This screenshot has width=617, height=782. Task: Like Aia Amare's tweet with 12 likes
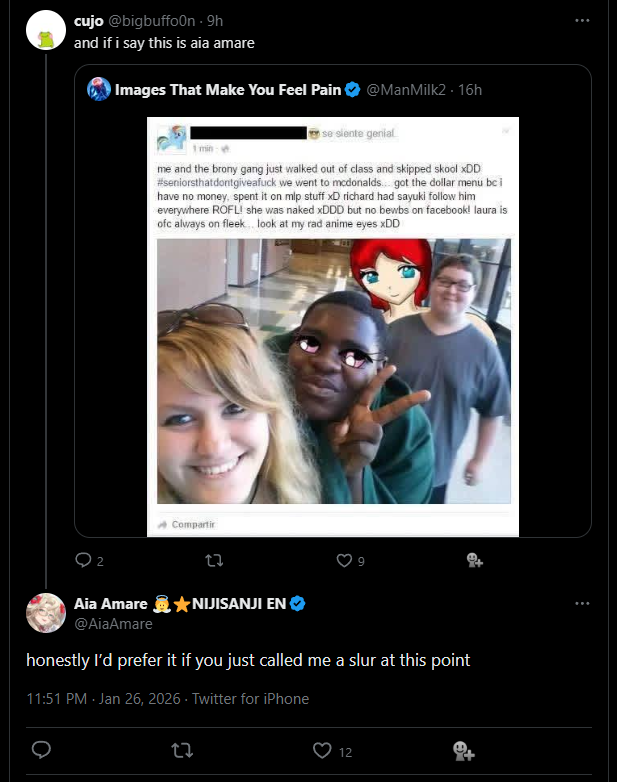click(x=322, y=750)
